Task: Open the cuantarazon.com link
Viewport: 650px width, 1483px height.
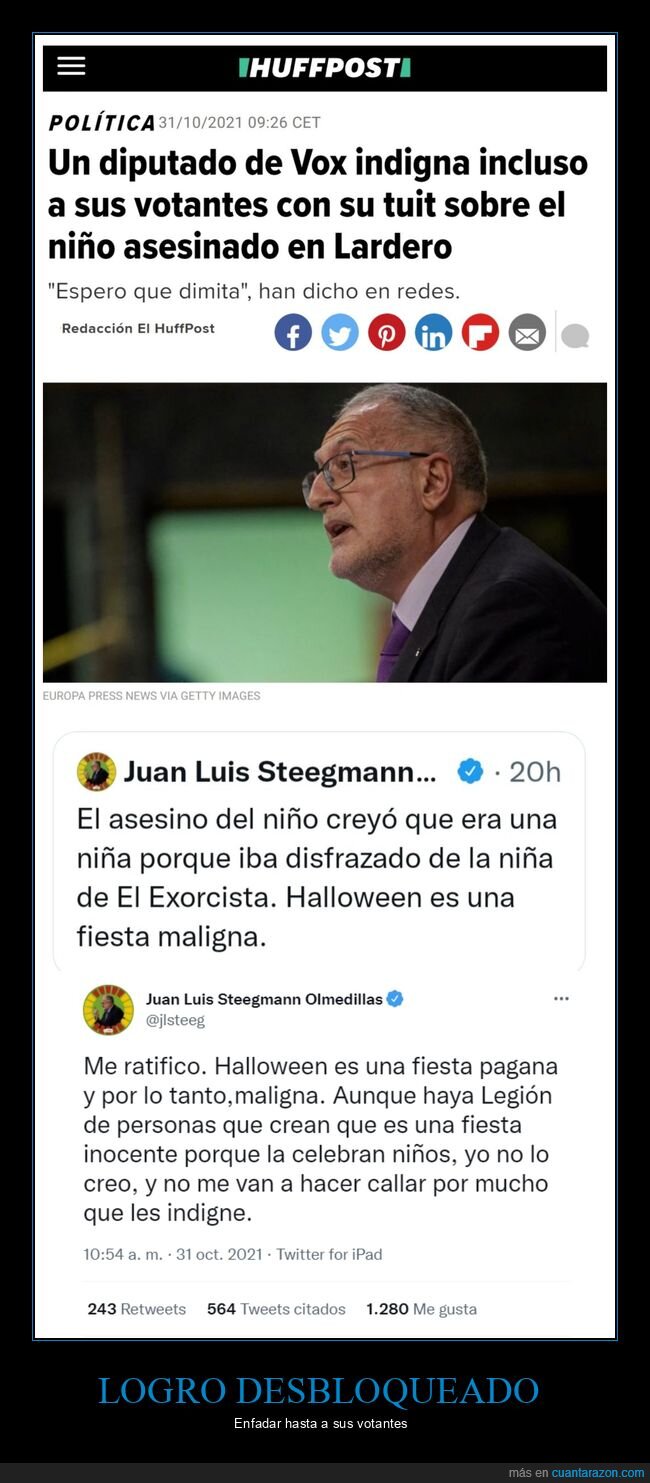Action: pyautogui.click(x=597, y=1473)
